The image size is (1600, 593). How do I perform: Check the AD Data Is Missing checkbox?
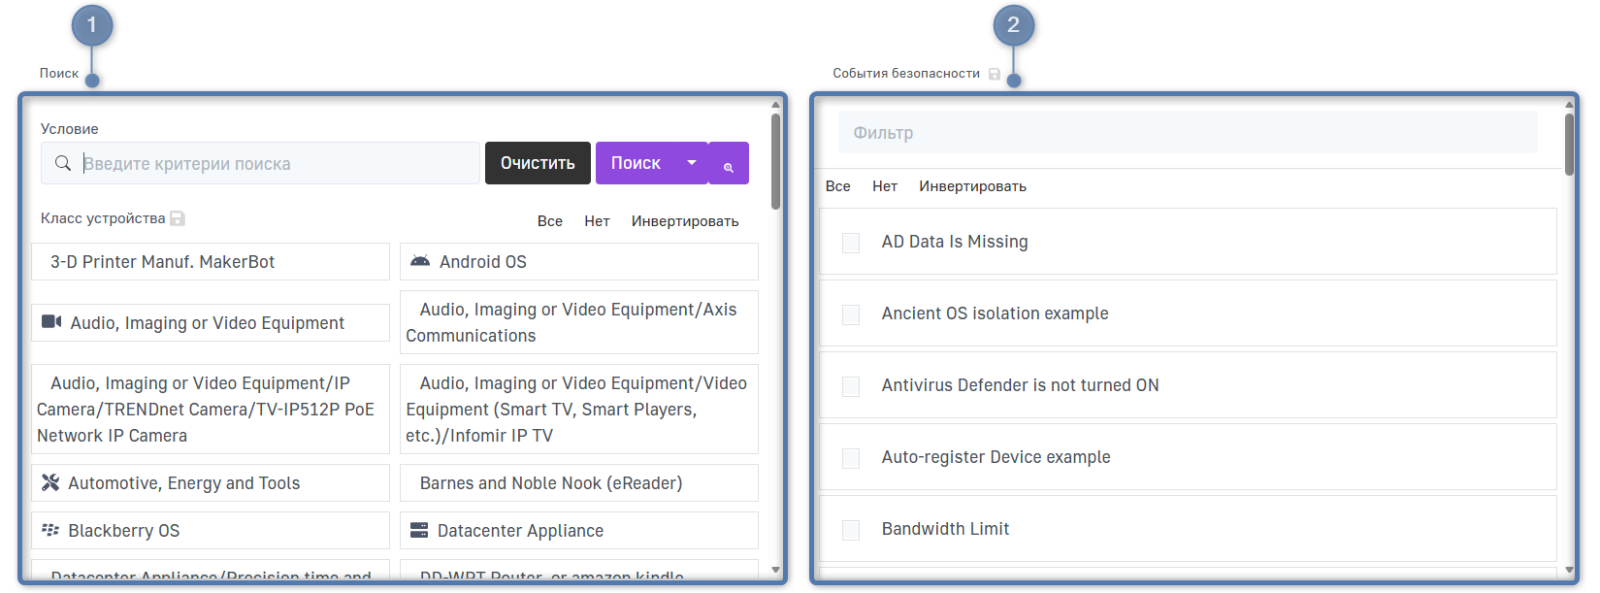(x=851, y=243)
